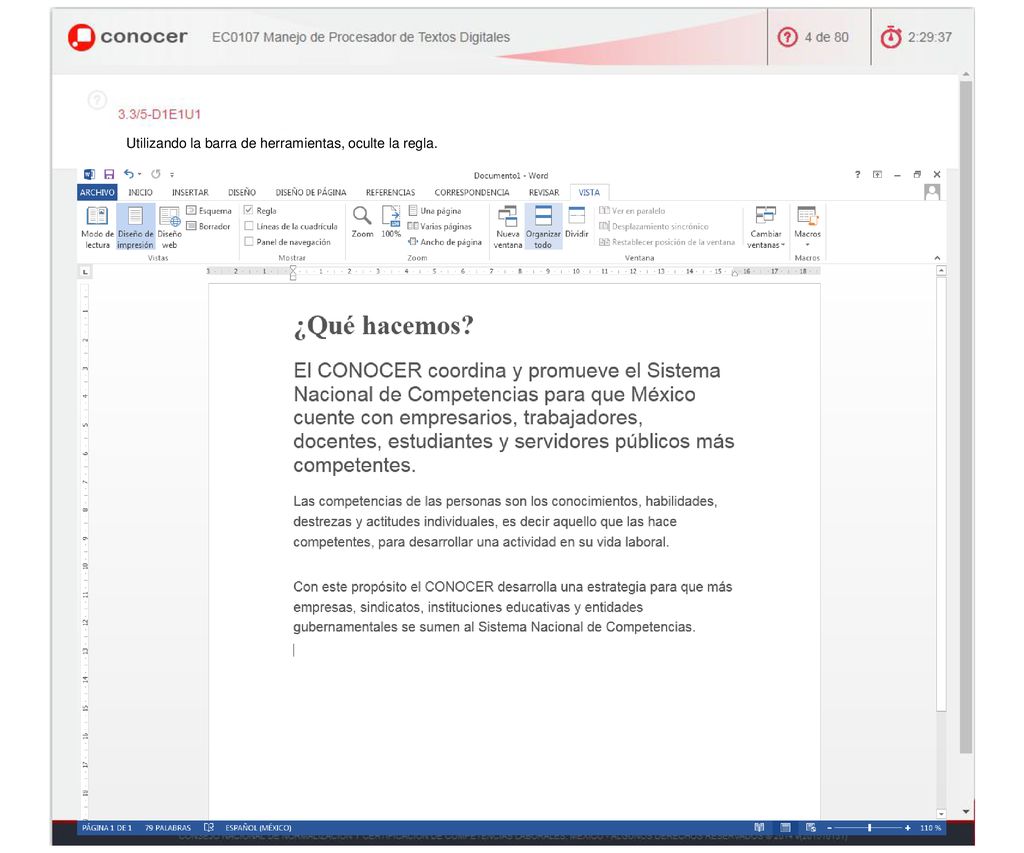The image size is (1024, 853).
Task: Click the right indent marker on ruler
Action: (x=735, y=273)
